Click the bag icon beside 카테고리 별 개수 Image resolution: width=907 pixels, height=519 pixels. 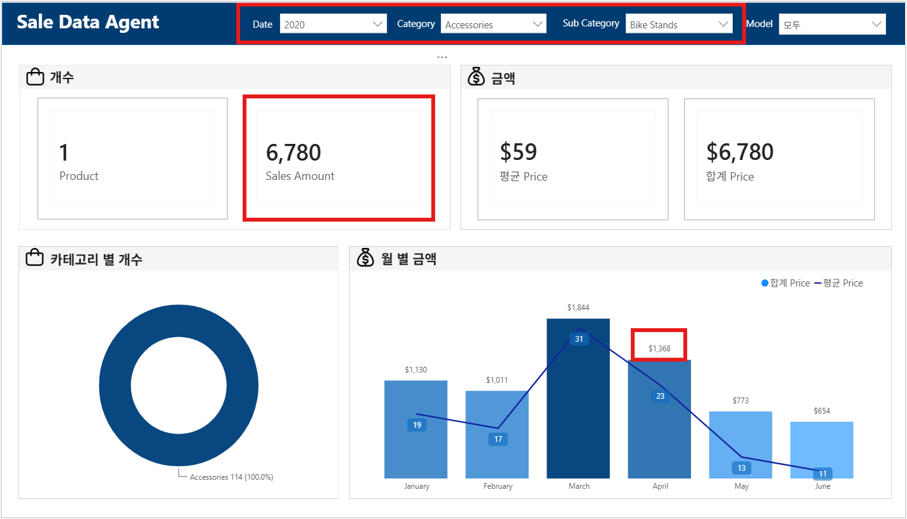pos(35,257)
